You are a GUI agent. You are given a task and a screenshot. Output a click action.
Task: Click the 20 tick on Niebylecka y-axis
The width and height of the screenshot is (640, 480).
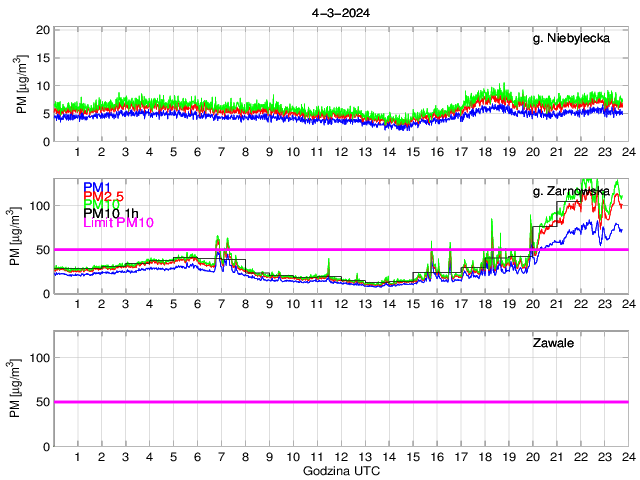click(x=43, y=30)
